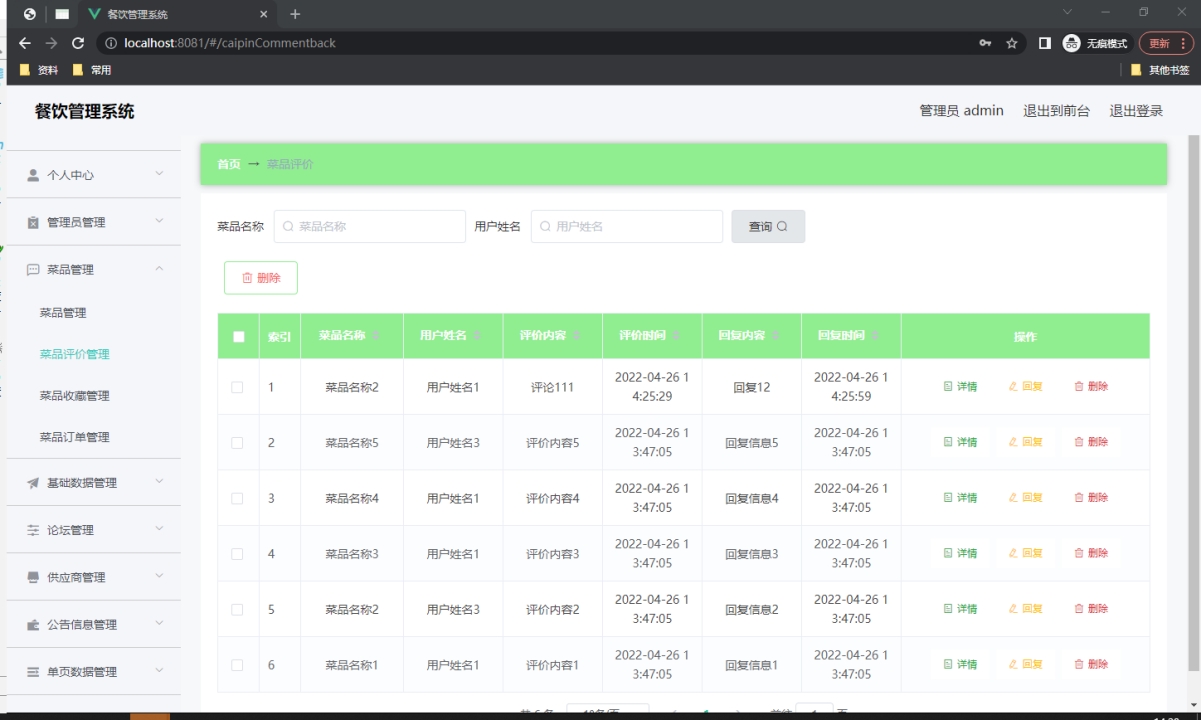Go back with the browser back arrow
Viewport: 1201px width, 720px height.
pos(25,43)
